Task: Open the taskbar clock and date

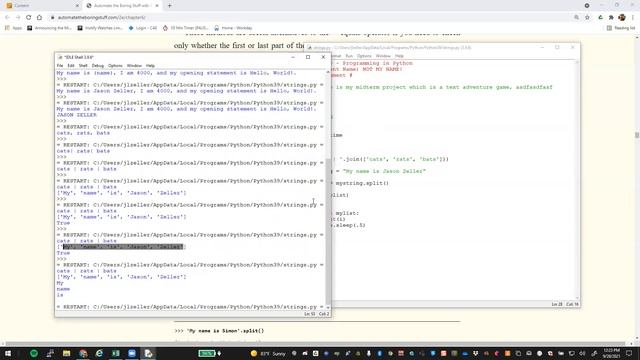Action: [611, 353]
